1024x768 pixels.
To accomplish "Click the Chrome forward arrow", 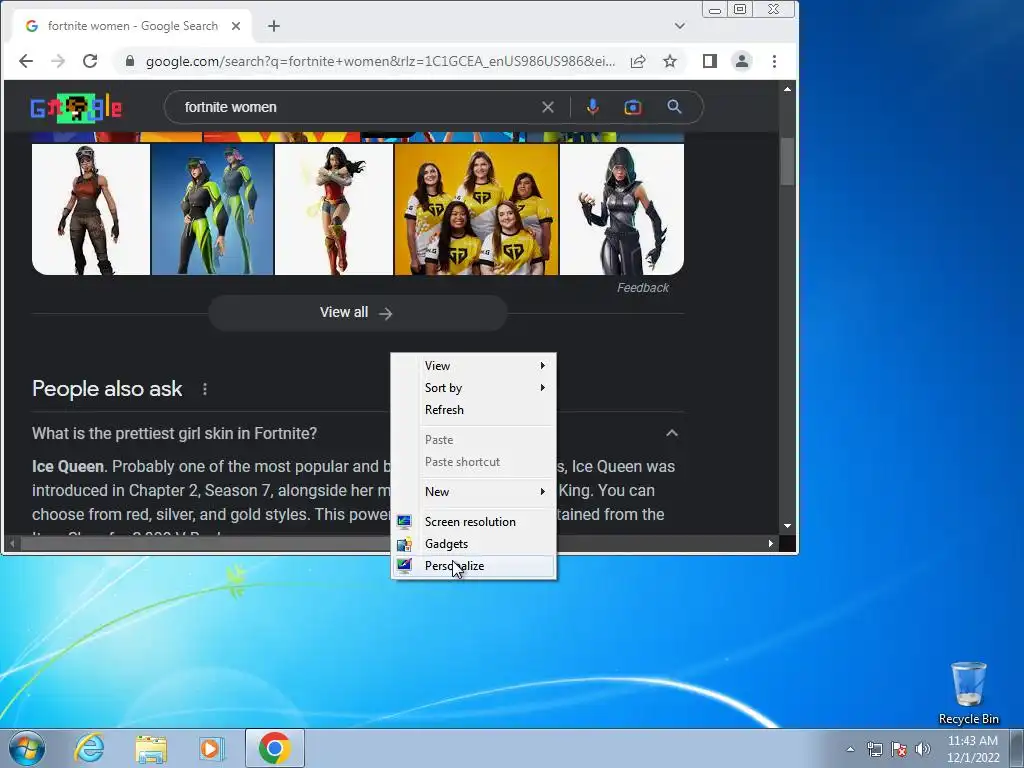I will tap(58, 61).
